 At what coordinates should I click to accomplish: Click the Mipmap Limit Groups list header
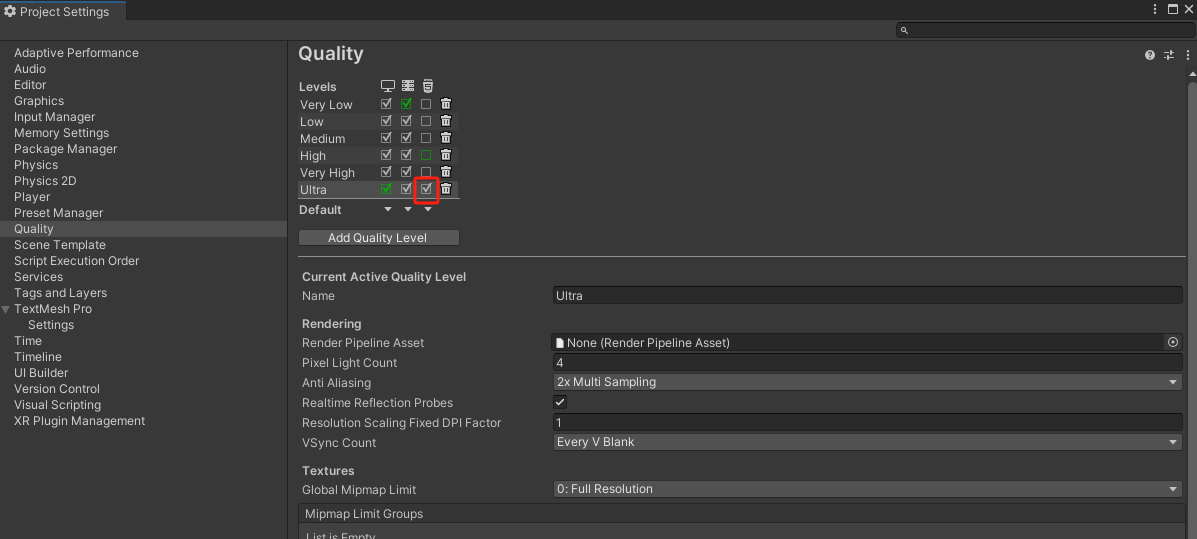741,514
